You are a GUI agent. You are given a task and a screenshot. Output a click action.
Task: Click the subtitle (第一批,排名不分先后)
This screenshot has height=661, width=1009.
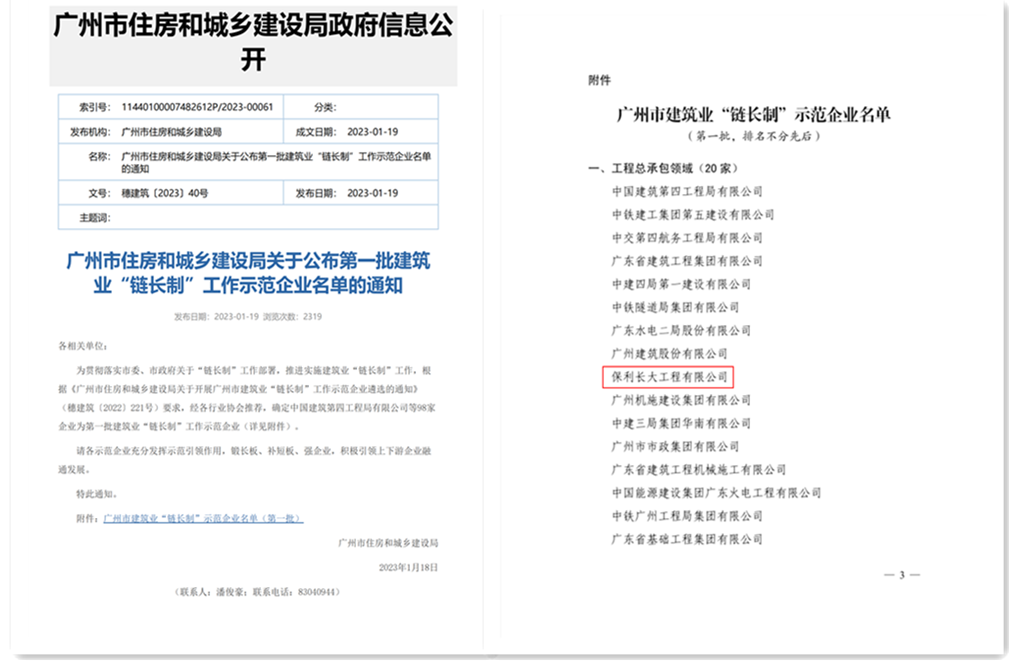tap(754, 136)
